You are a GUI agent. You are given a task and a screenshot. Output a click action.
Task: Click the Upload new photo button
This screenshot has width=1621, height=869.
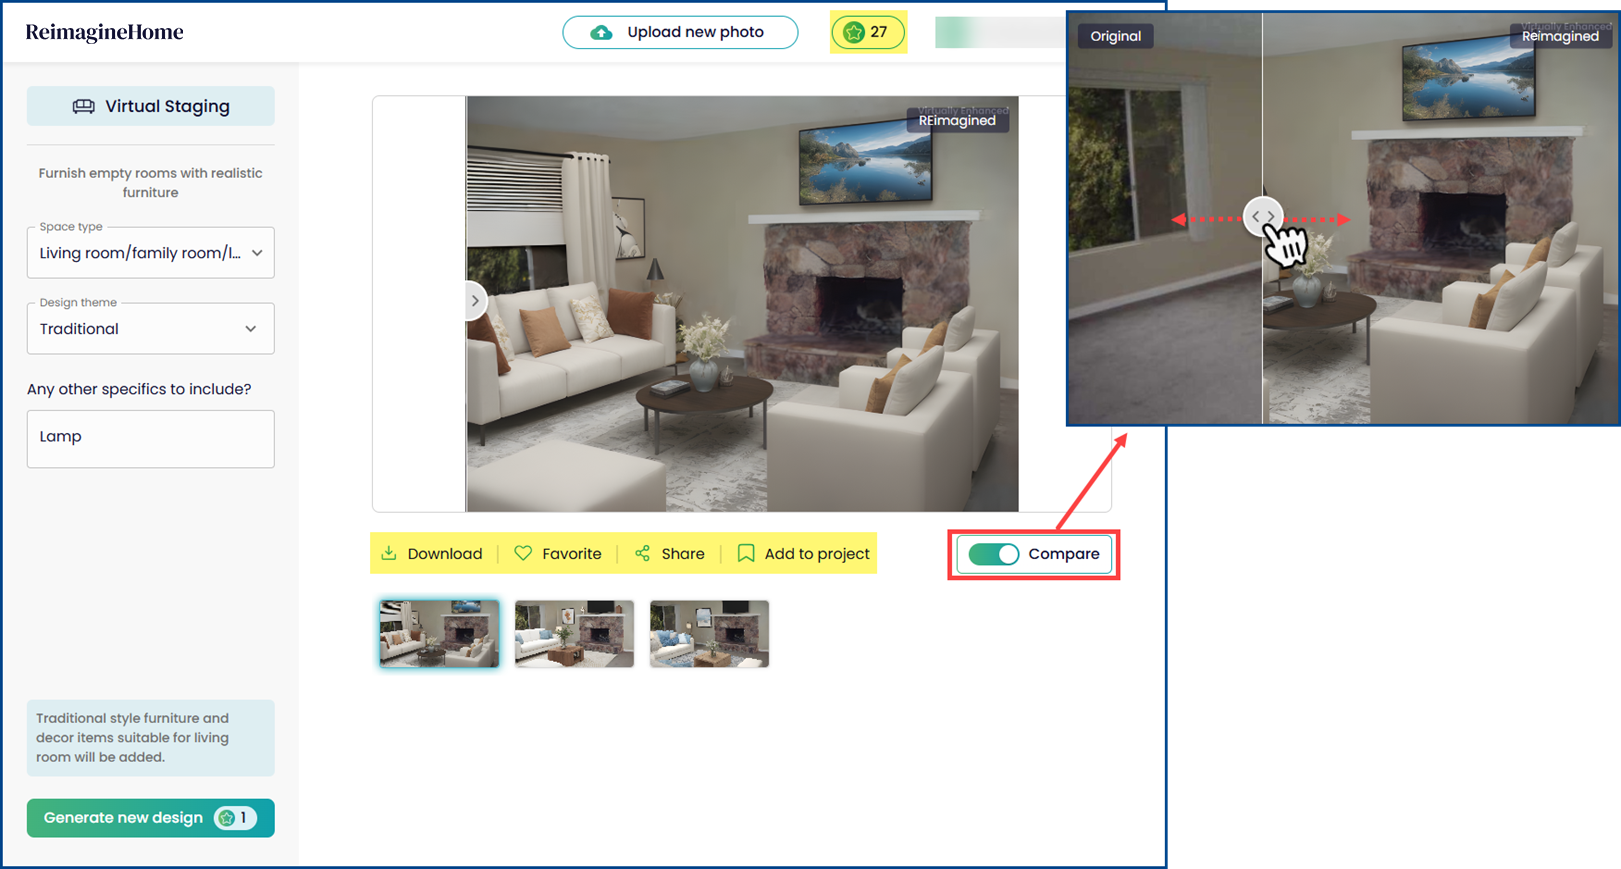680,32
